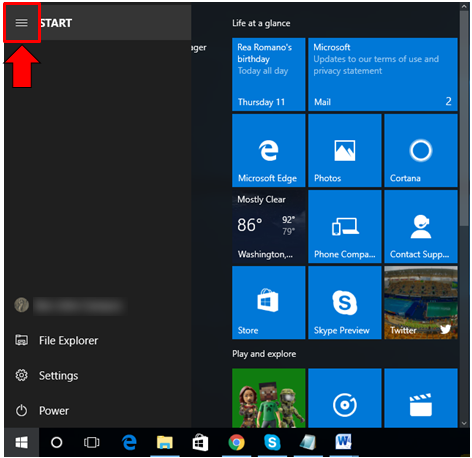This screenshot has width=472, height=458.
Task: Open the Movies & TV clapperboard tile
Action: pyautogui.click(x=421, y=398)
